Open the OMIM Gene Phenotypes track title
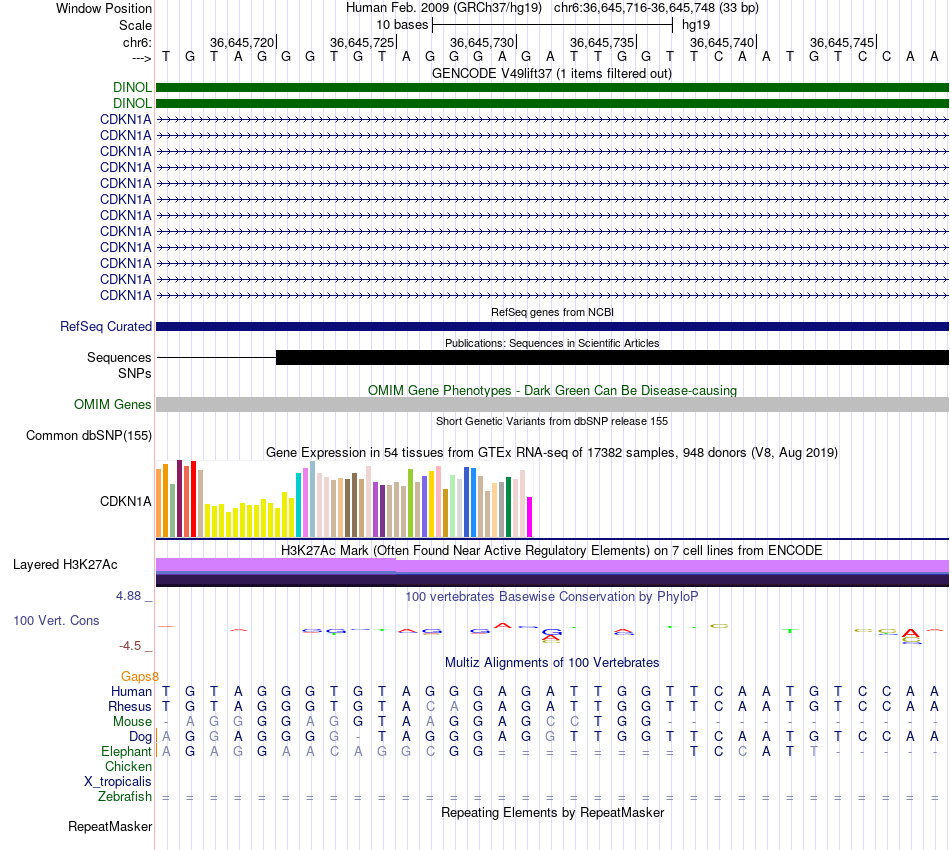The height and width of the screenshot is (850, 950). 552,391
